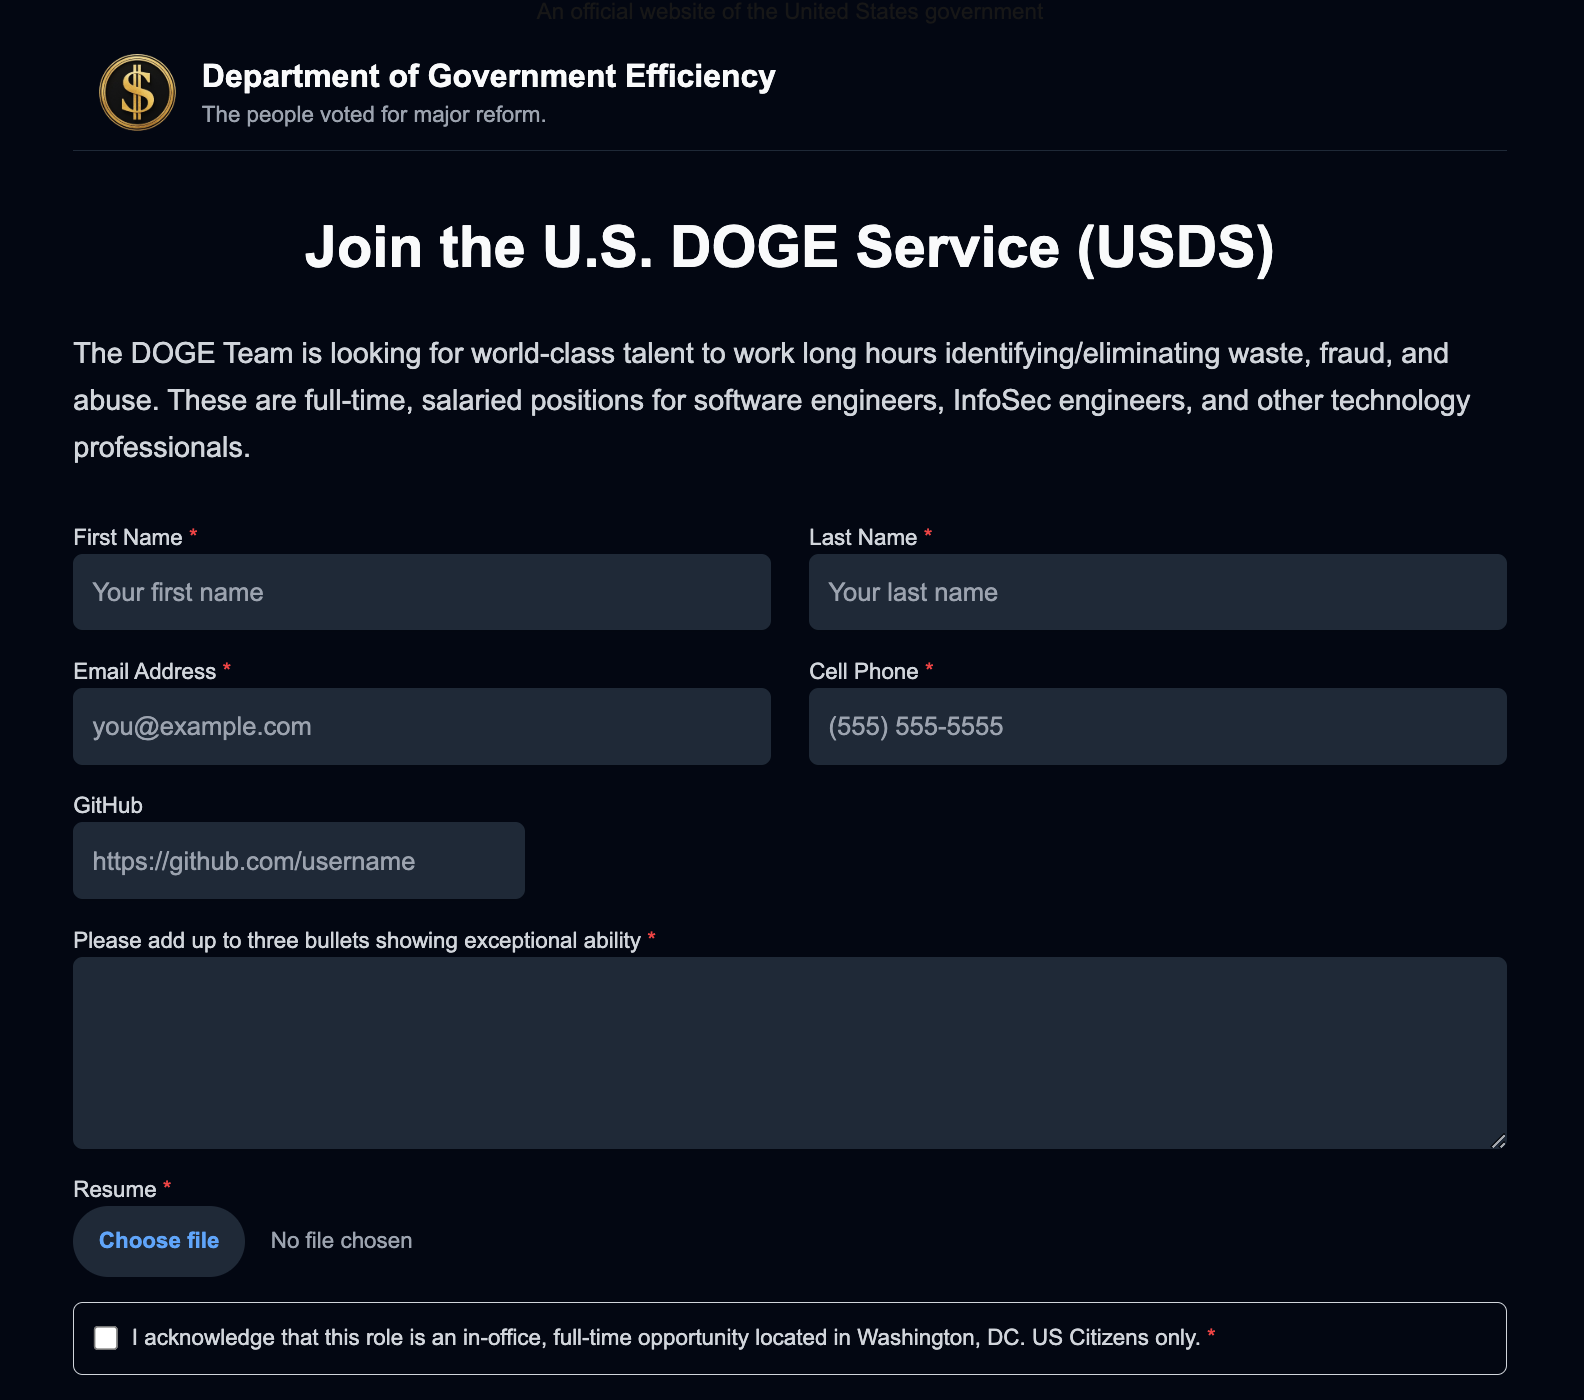Click the official government website banner text
Screen dimensions: 1584x1400
789,12
